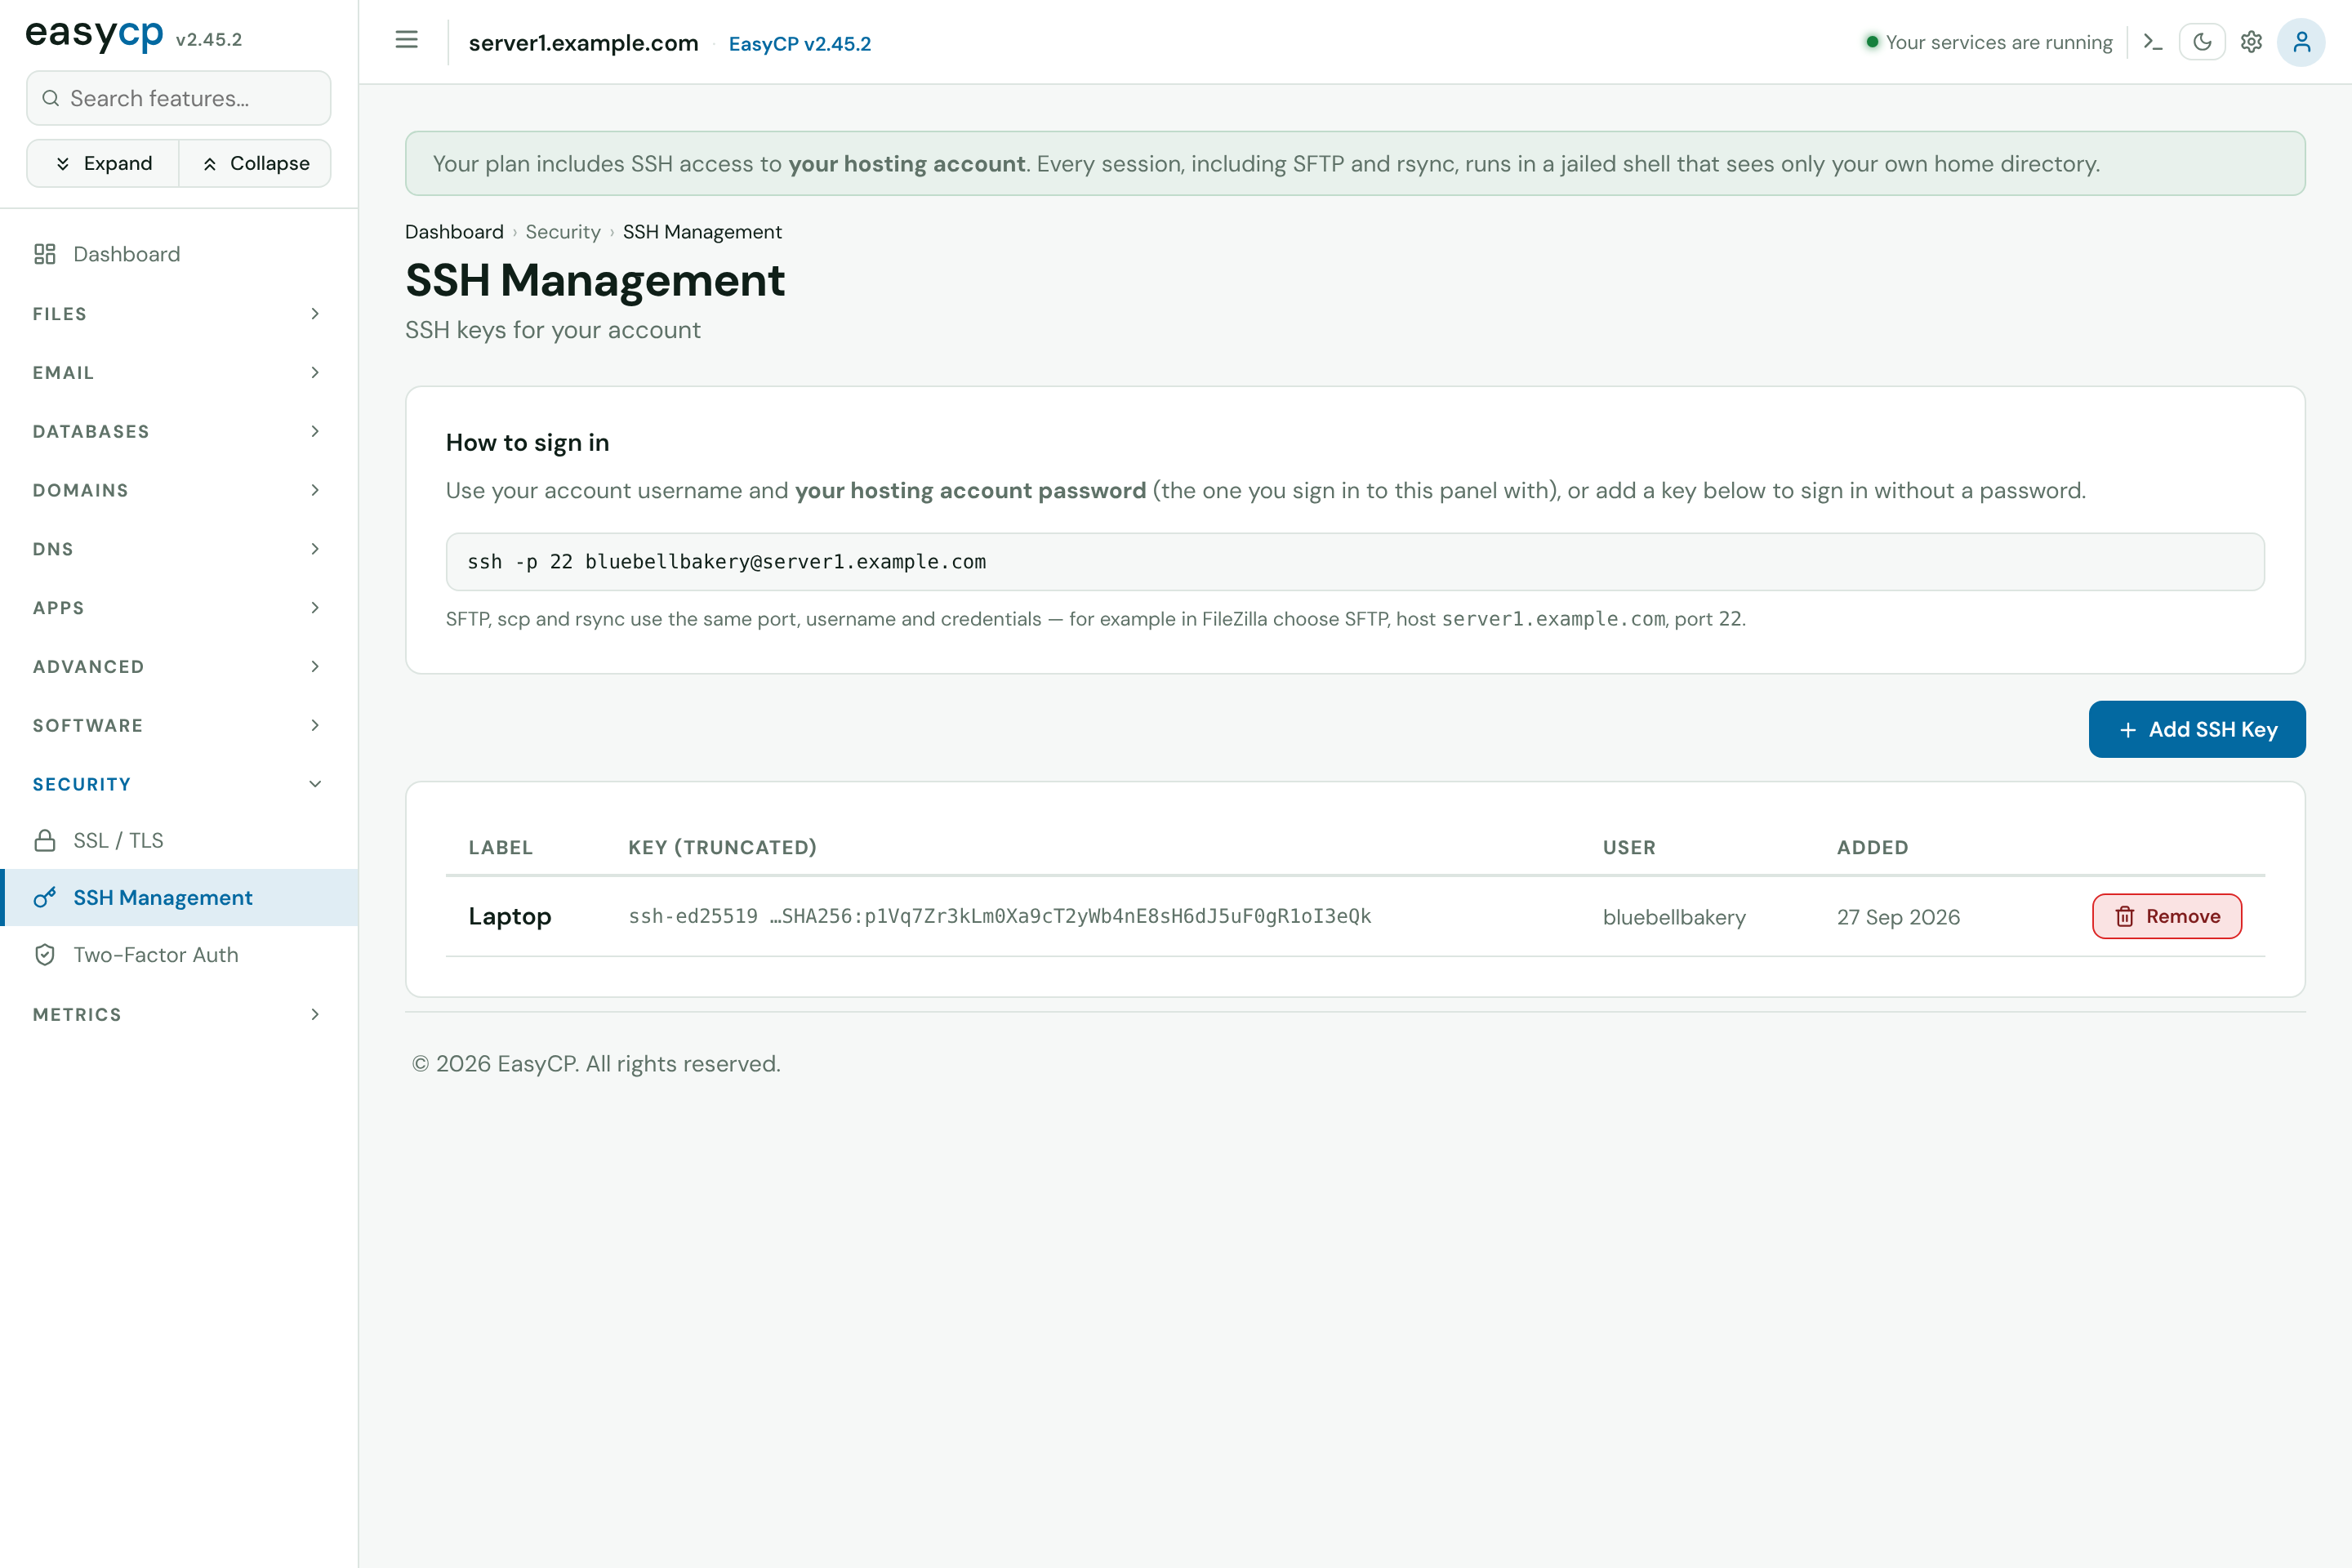Open the terminal console icon
Image resolution: width=2352 pixels, height=1568 pixels.
click(2153, 42)
